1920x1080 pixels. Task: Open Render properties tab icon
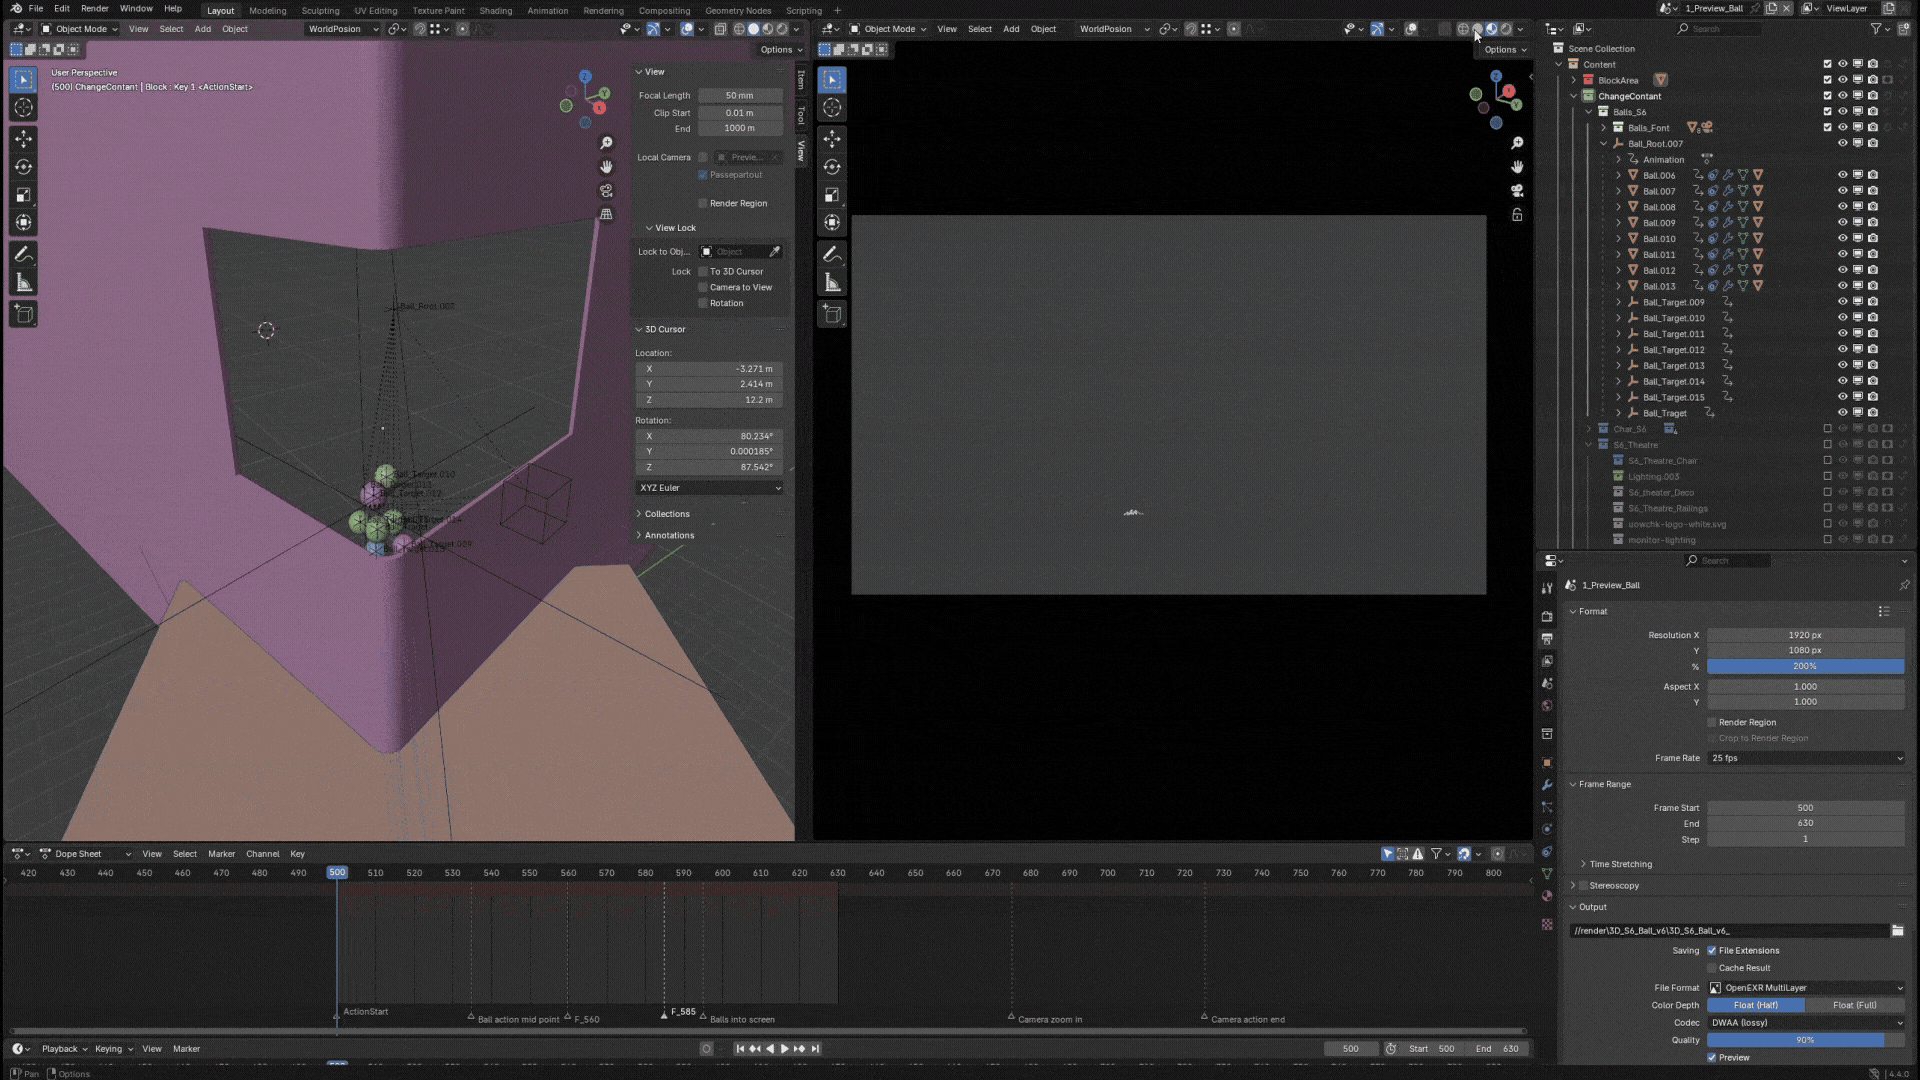coord(1547,616)
